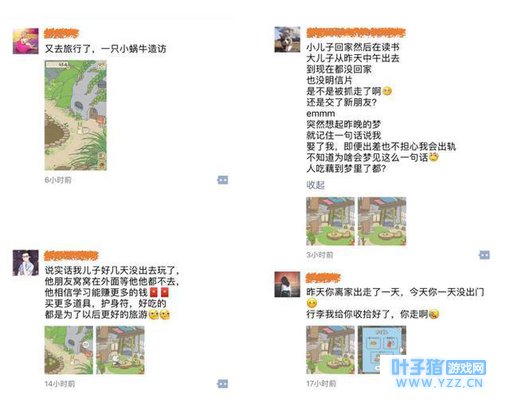
Task: View second house thumbnail in 3小时前 post
Action: tap(382, 221)
